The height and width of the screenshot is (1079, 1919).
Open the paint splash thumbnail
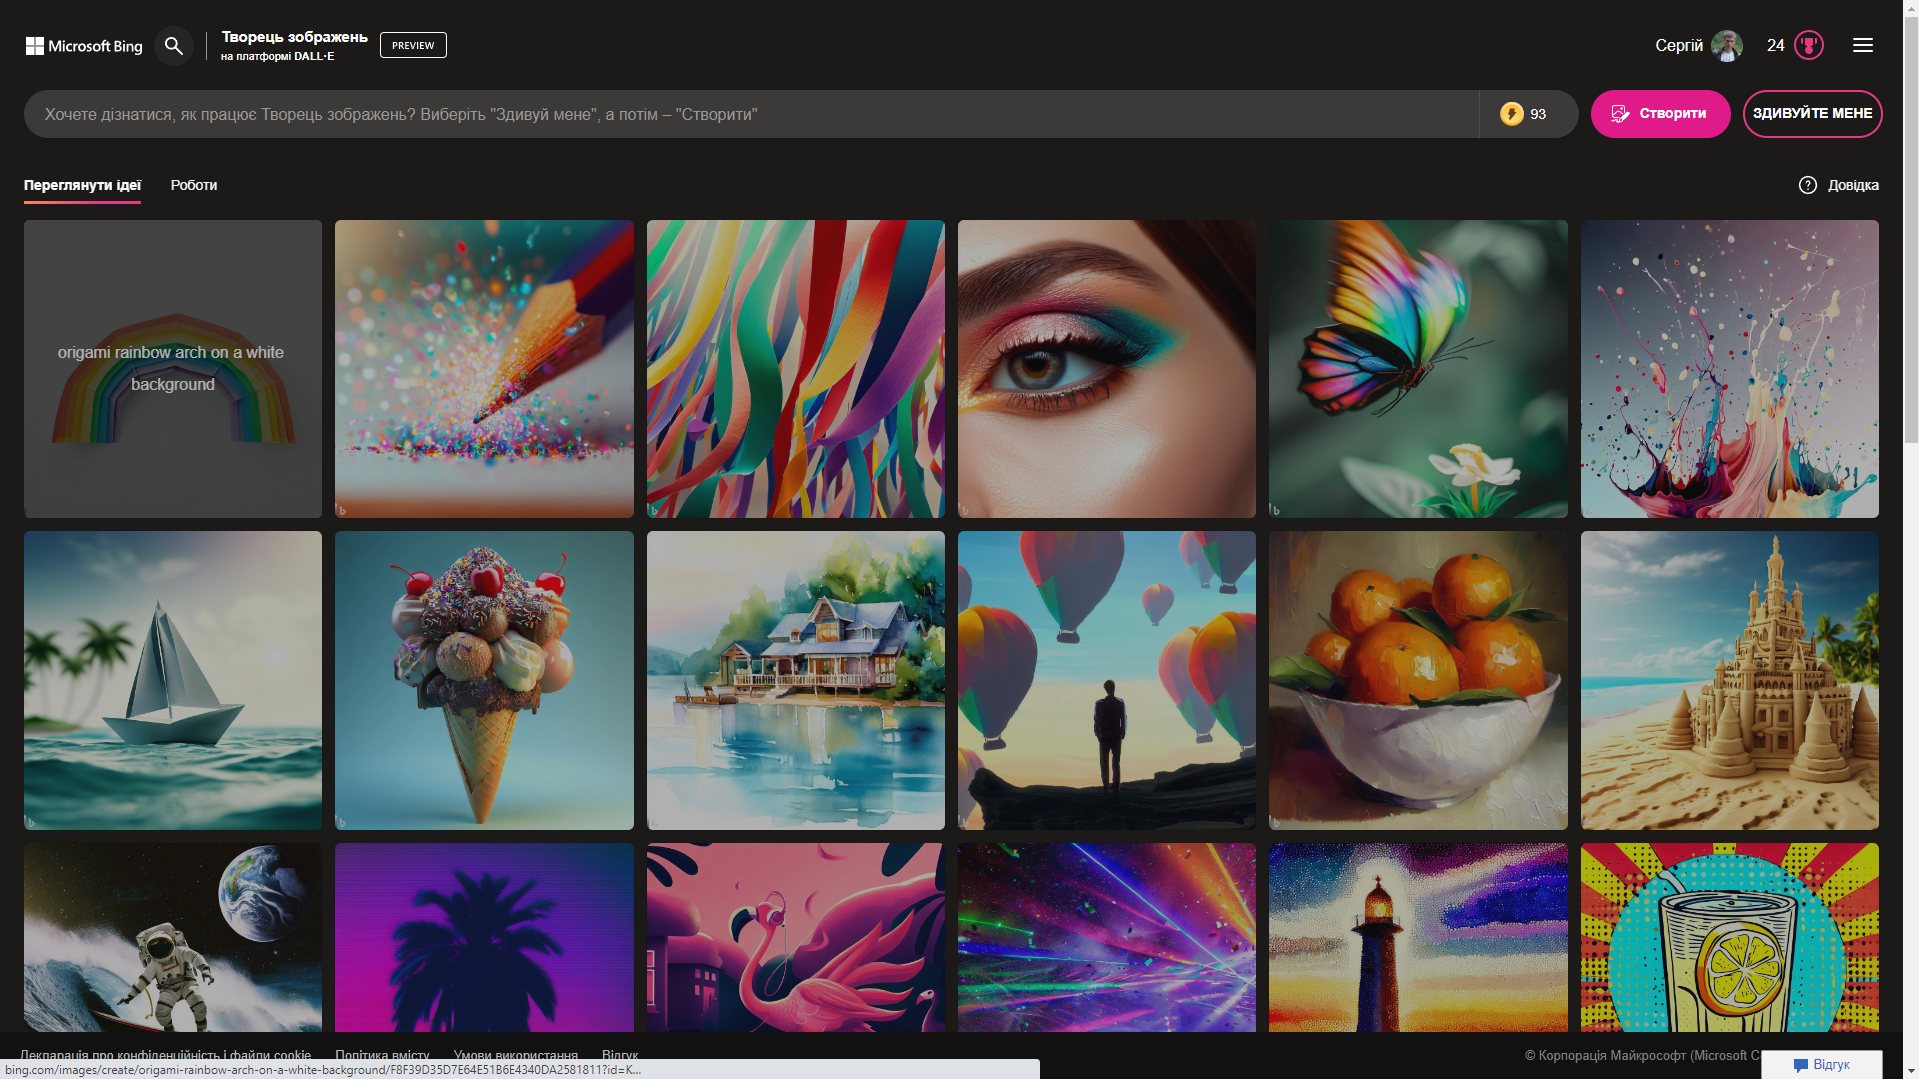click(x=1730, y=369)
